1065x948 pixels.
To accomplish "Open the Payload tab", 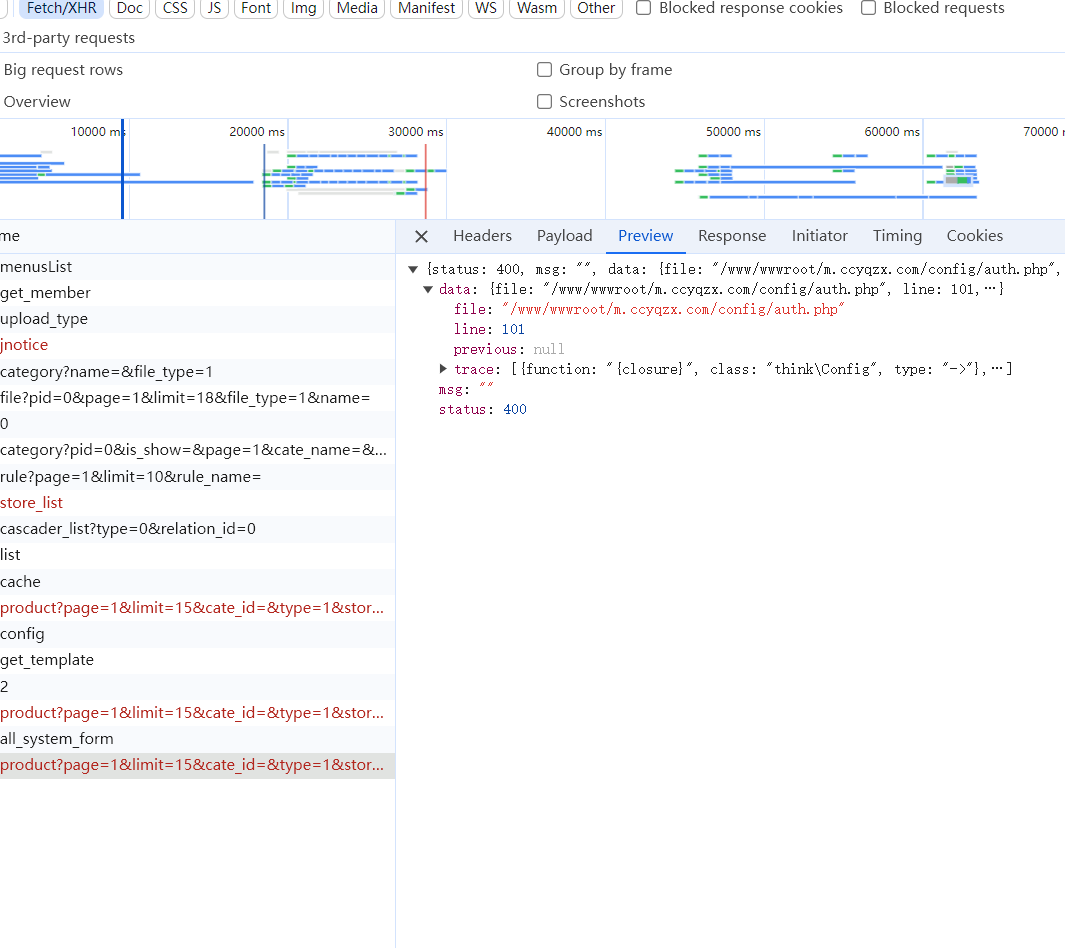I will pos(564,236).
